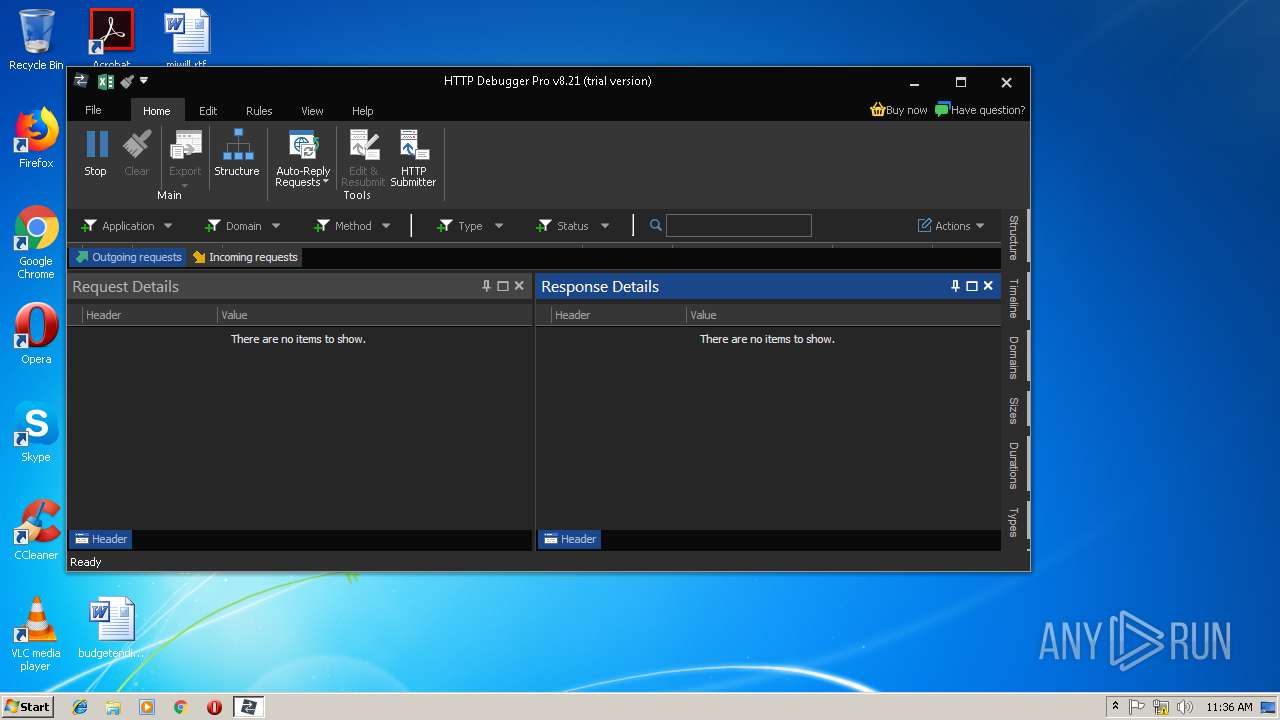Open the Domains side panel tab

click(1014, 357)
